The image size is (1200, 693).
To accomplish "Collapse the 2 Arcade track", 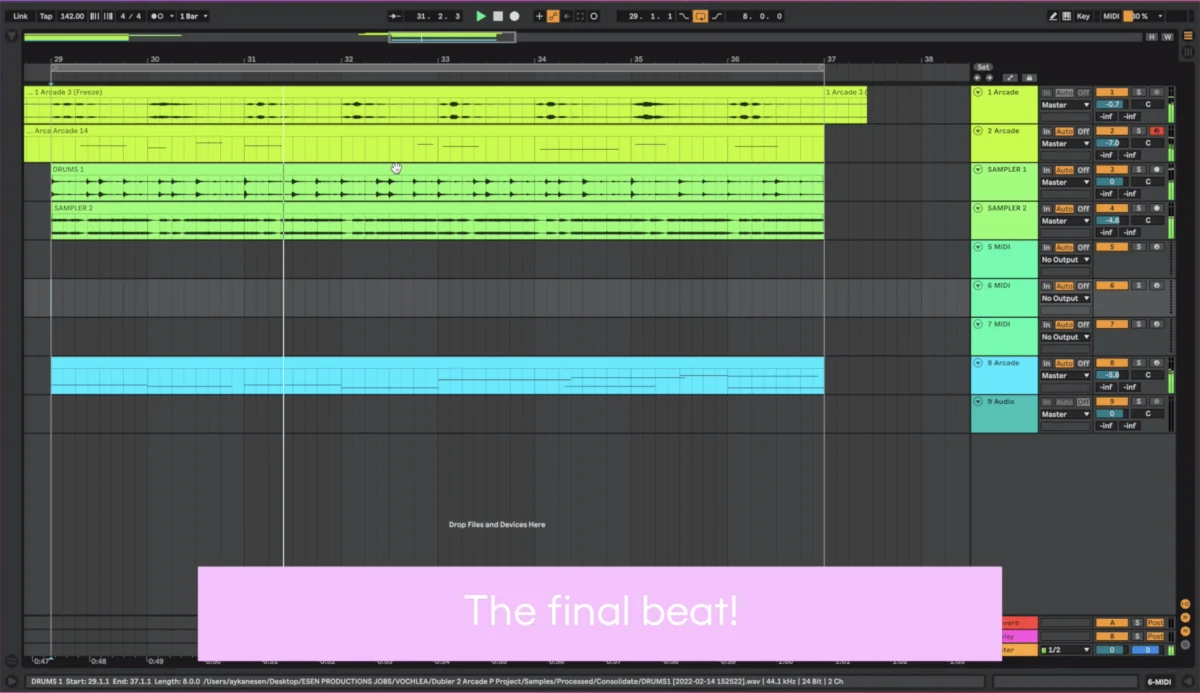I will [x=978, y=131].
